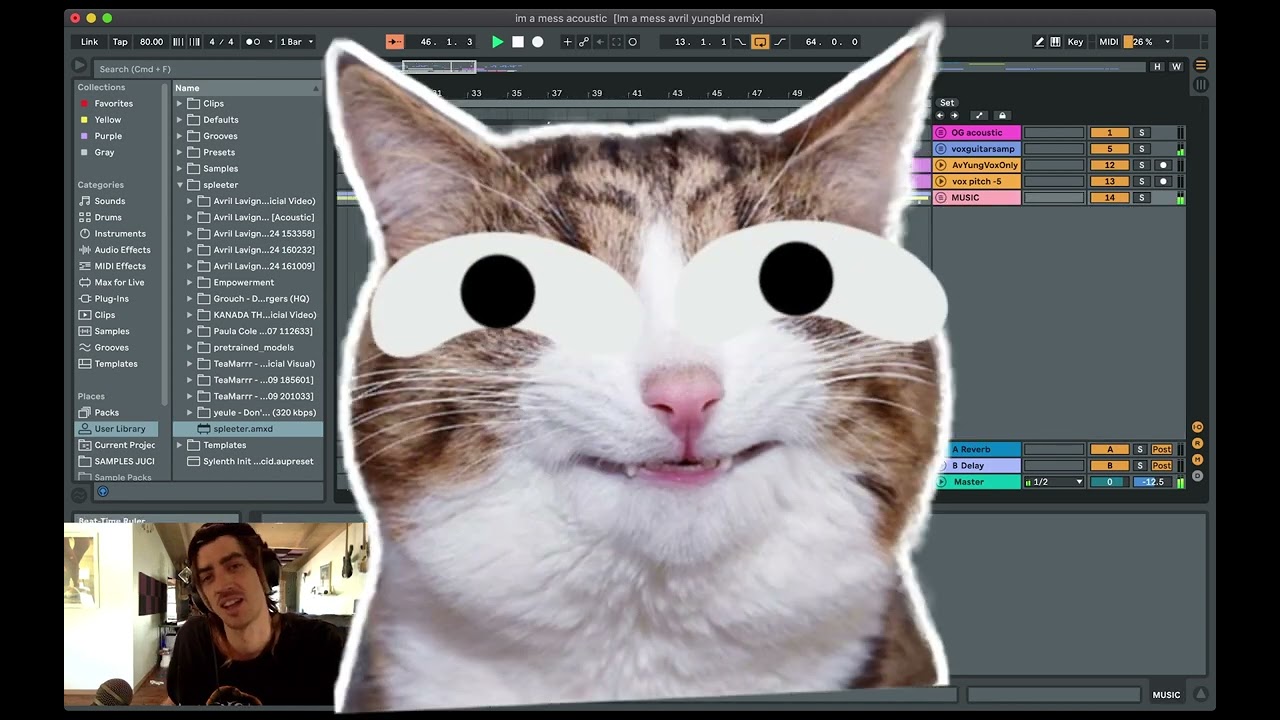Toggle the Follow playback button

[395, 42]
